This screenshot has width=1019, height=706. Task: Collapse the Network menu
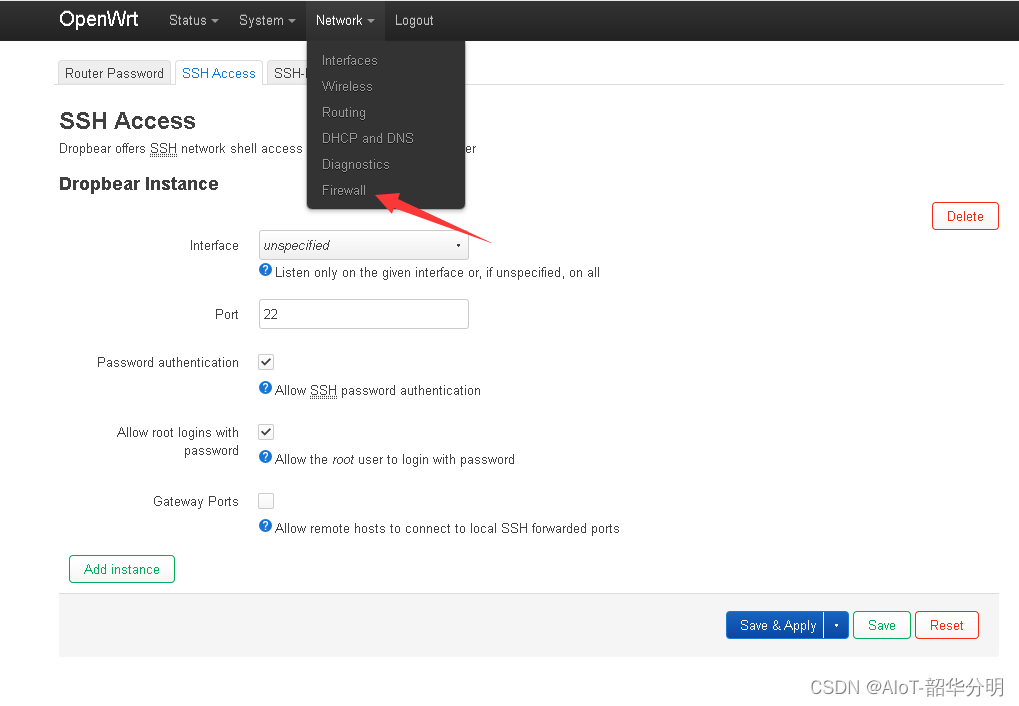(x=345, y=20)
